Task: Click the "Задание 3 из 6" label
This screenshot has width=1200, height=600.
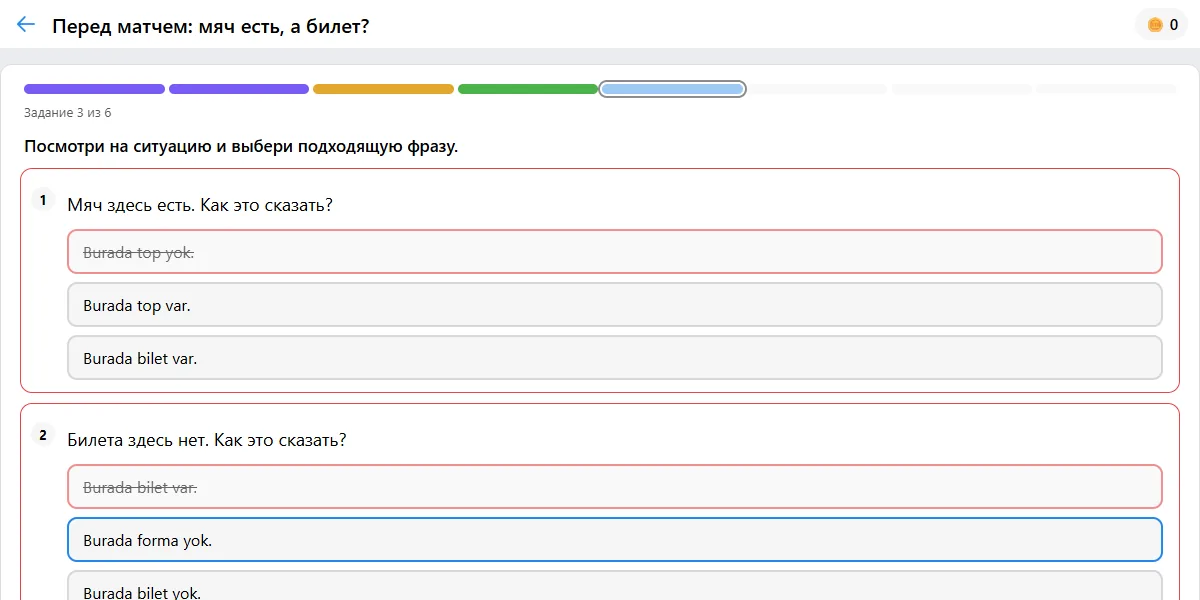Action: coord(68,113)
